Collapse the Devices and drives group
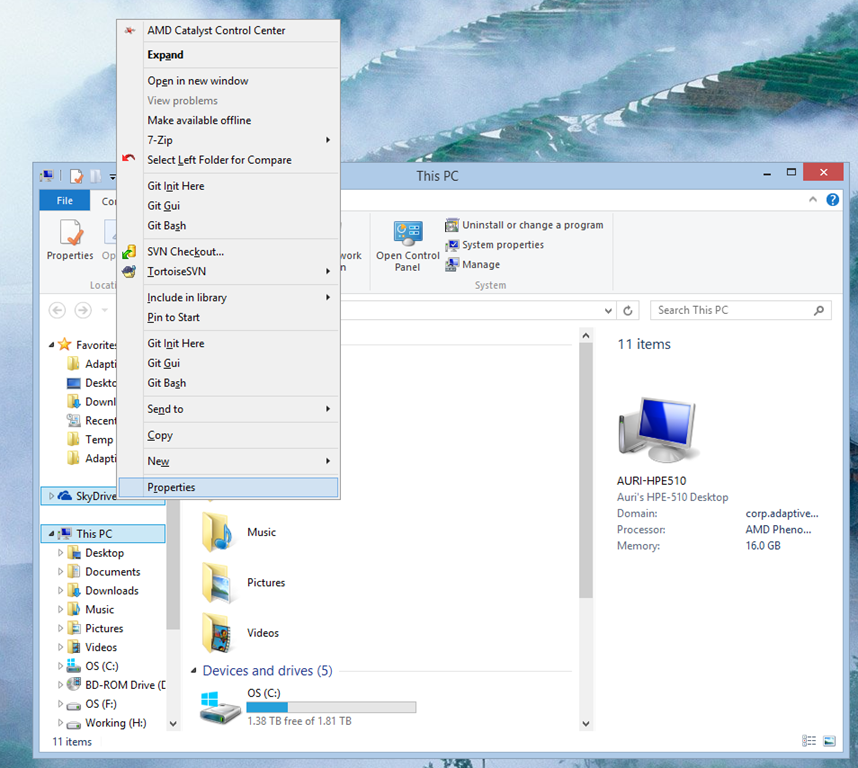Image resolution: width=858 pixels, height=768 pixels. tap(194, 671)
